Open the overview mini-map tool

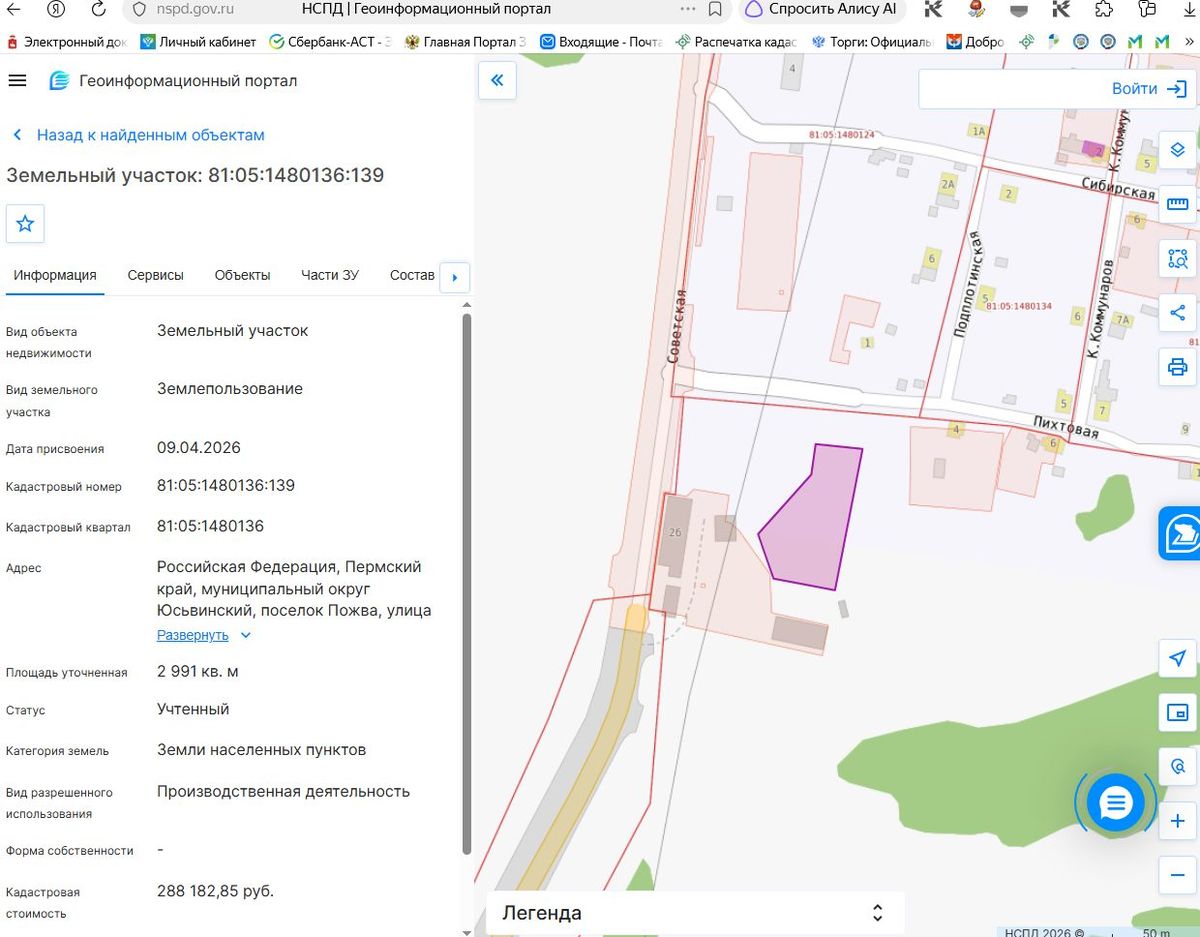(1177, 712)
